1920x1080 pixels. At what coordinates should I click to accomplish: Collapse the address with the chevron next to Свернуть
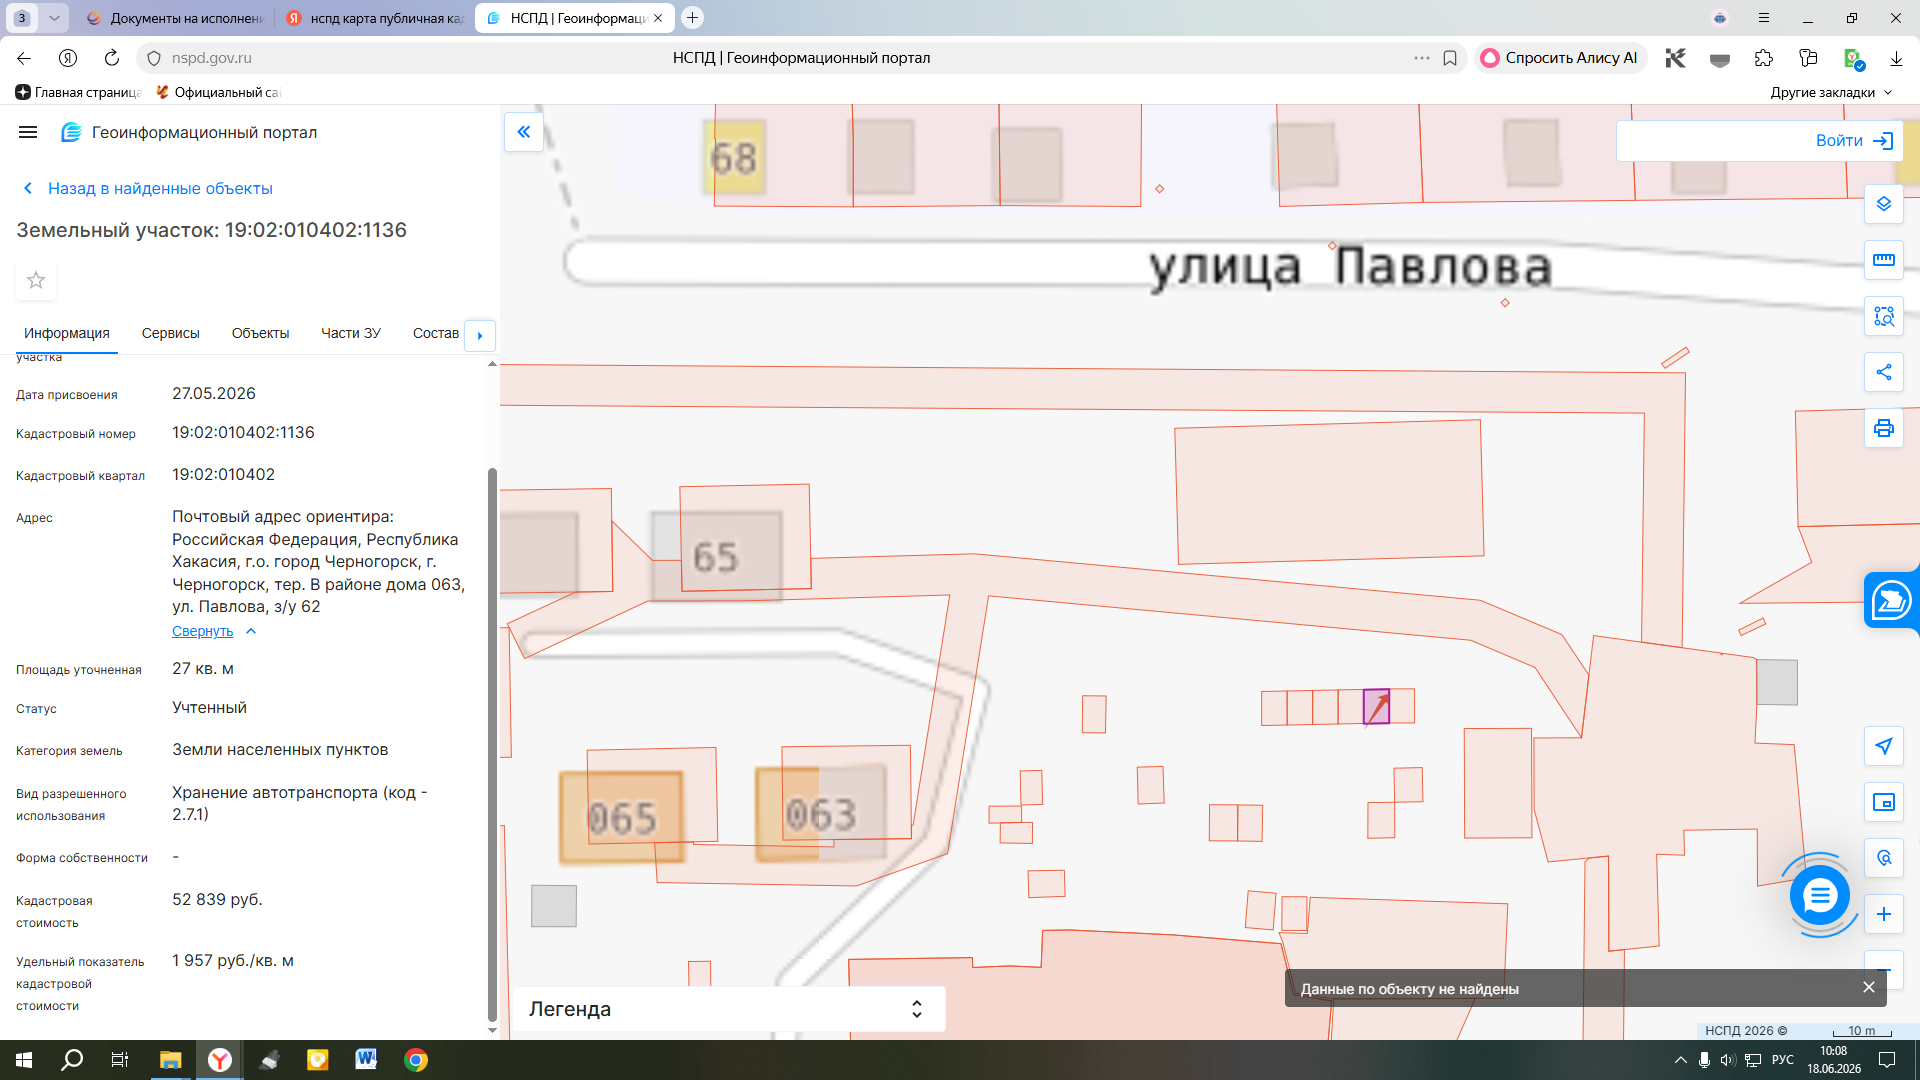click(x=251, y=631)
